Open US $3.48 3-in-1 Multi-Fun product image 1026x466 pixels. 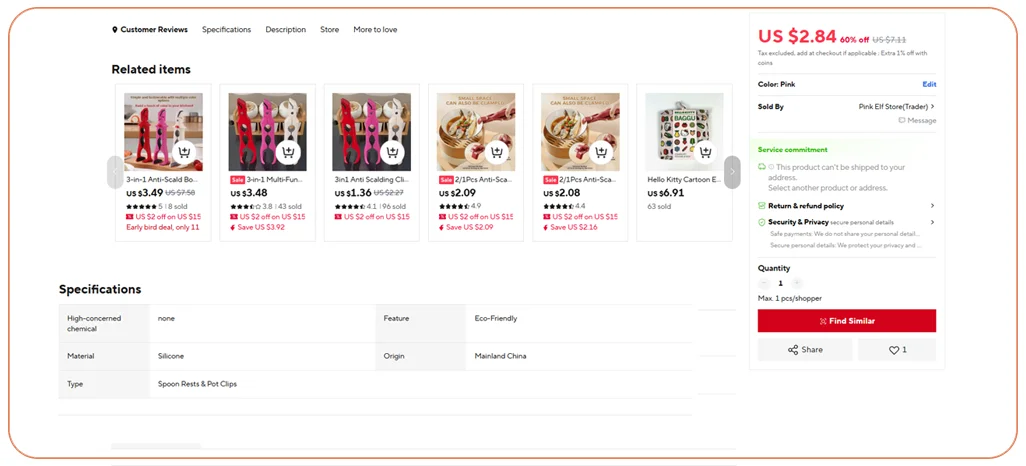click(x=268, y=132)
